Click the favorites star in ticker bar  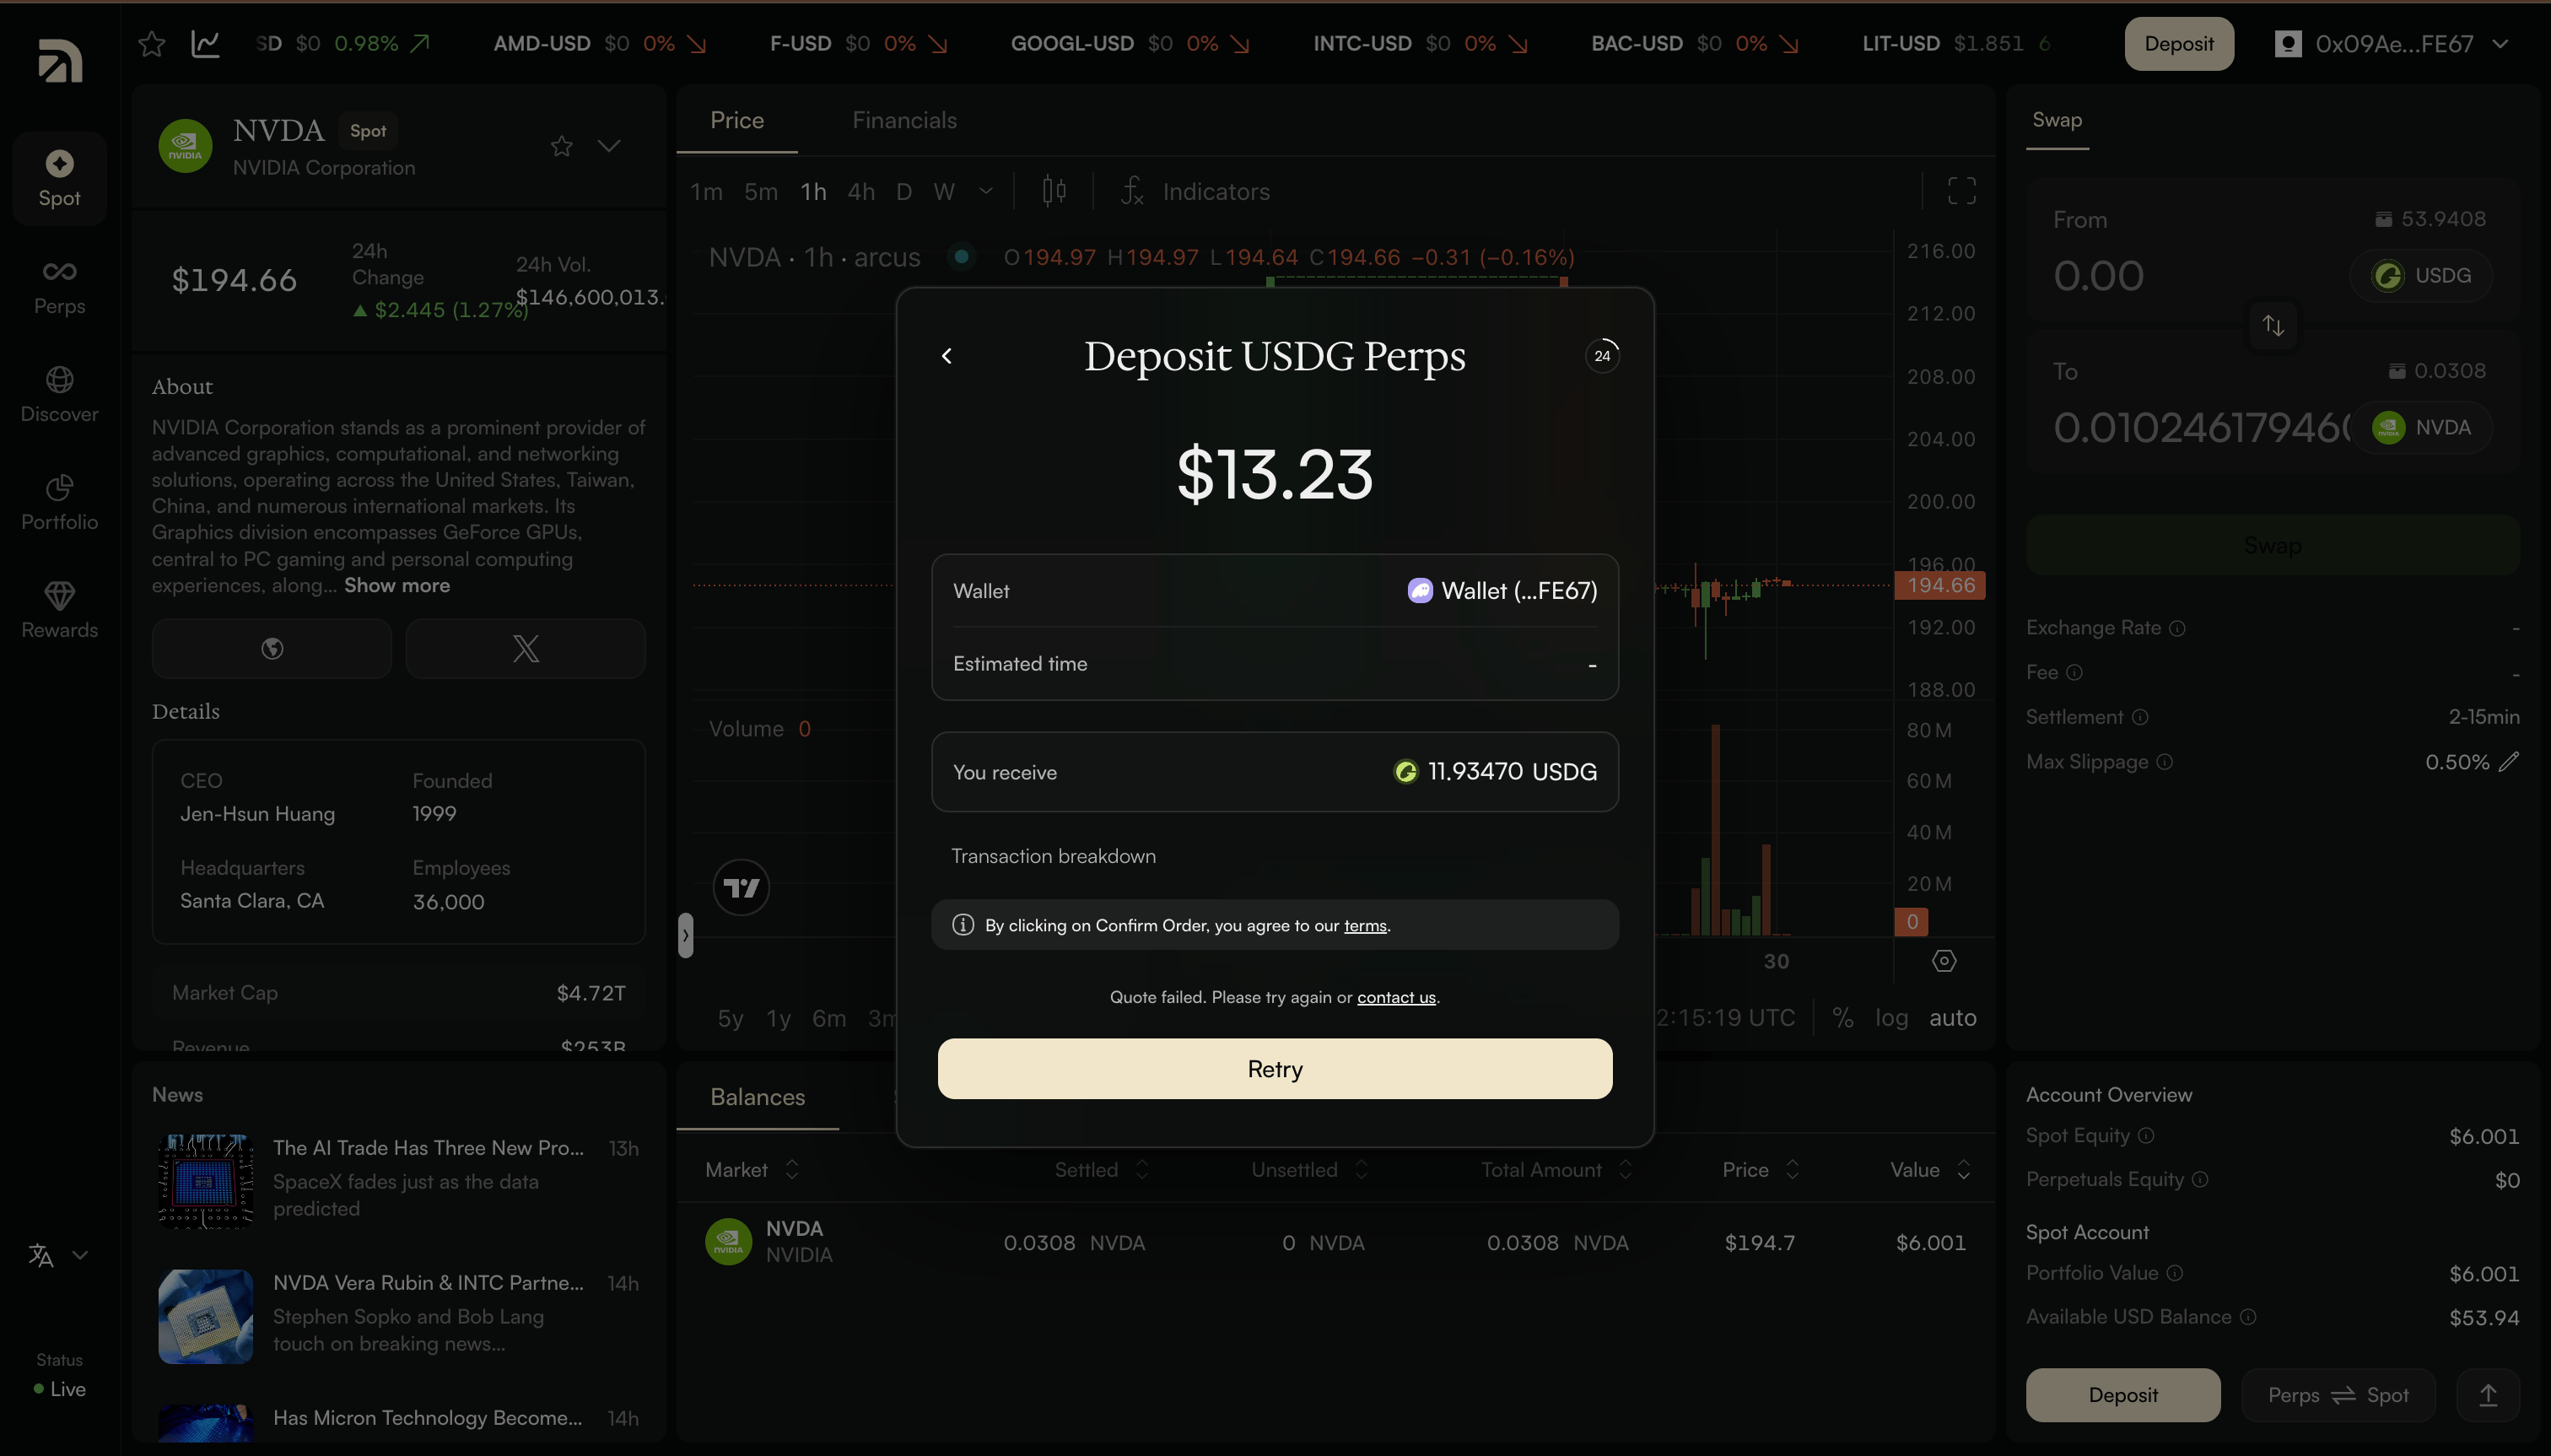click(152, 44)
